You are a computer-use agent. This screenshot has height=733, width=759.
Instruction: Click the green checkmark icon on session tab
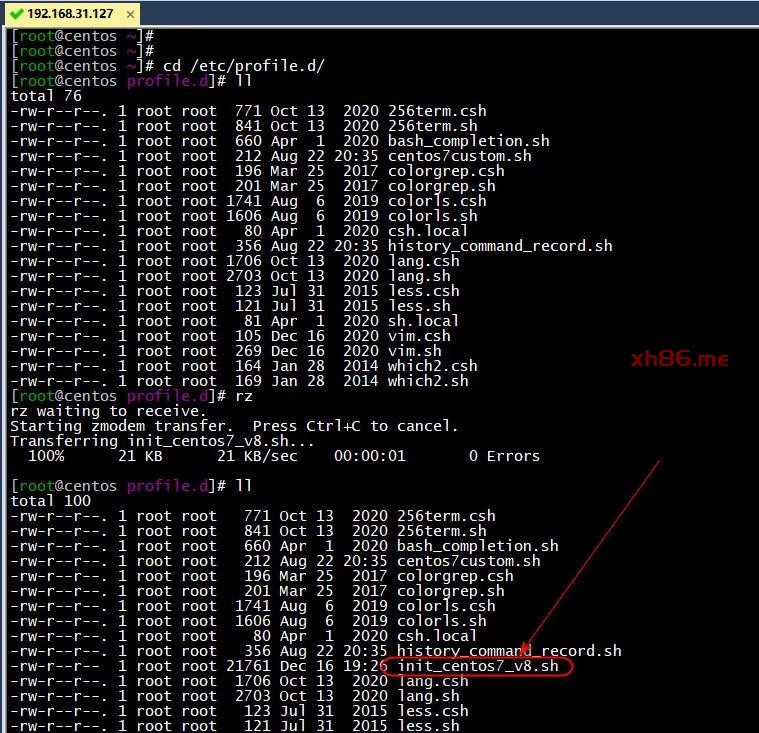16,15
